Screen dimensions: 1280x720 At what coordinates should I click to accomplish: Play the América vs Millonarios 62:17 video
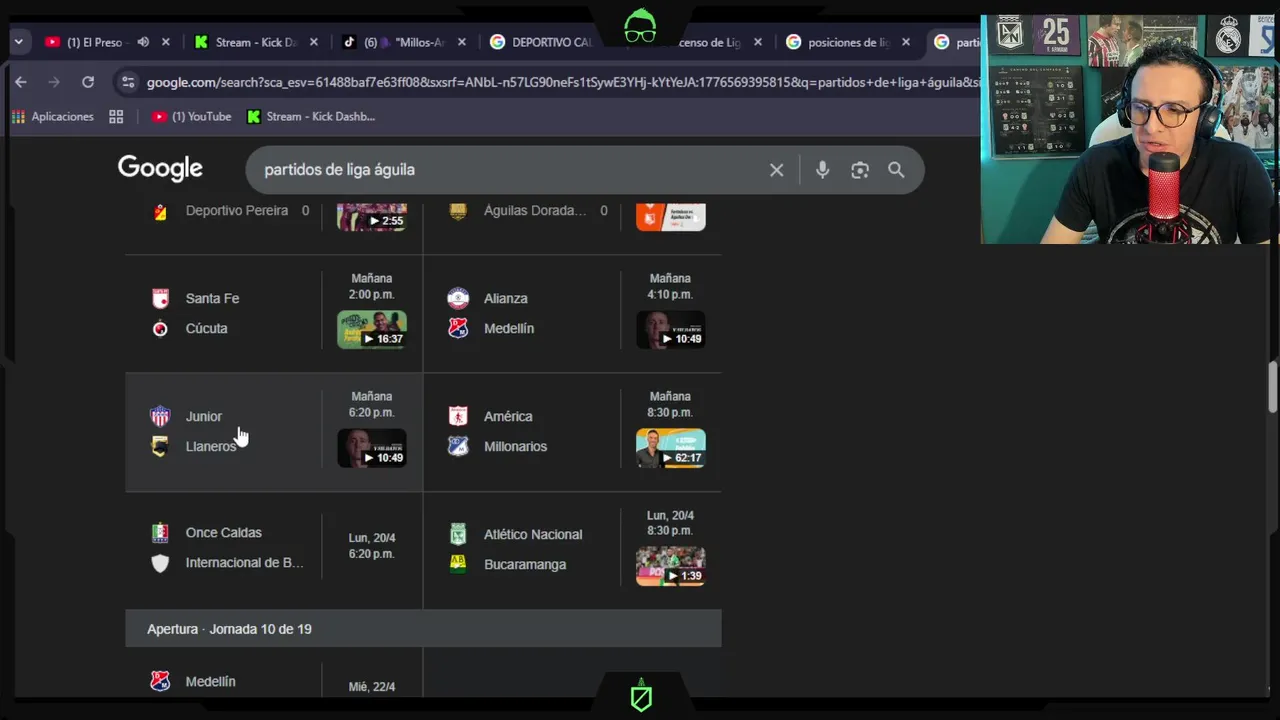671,448
